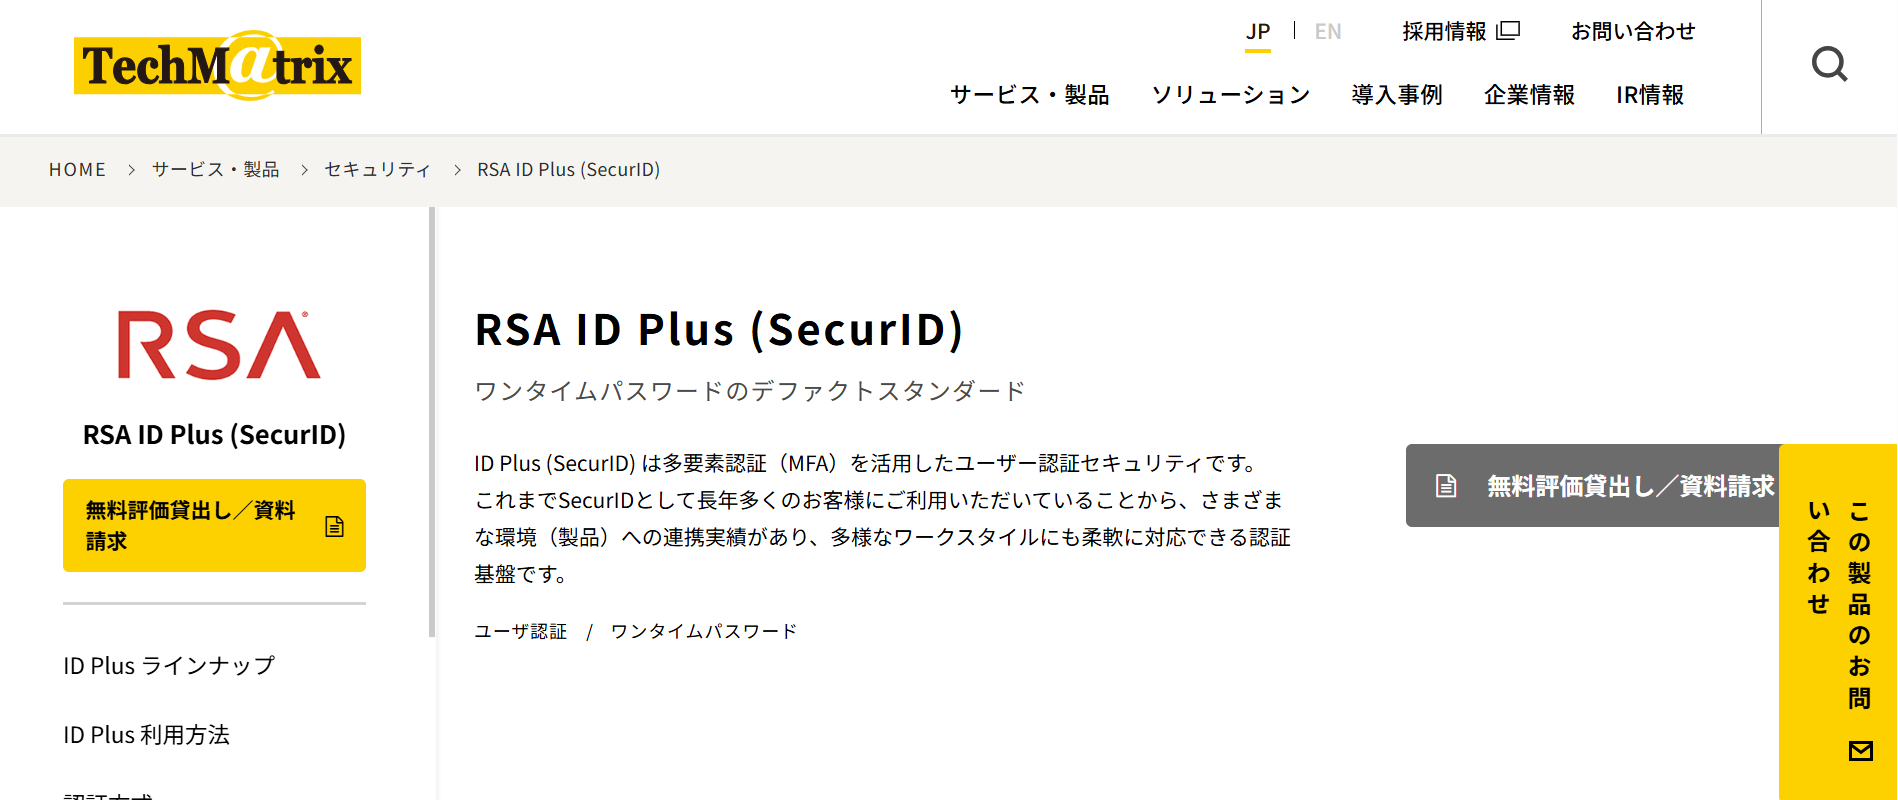Open ID Plus 利用方法 sidebar item
Screen dimensions: 1898x800
147,735
